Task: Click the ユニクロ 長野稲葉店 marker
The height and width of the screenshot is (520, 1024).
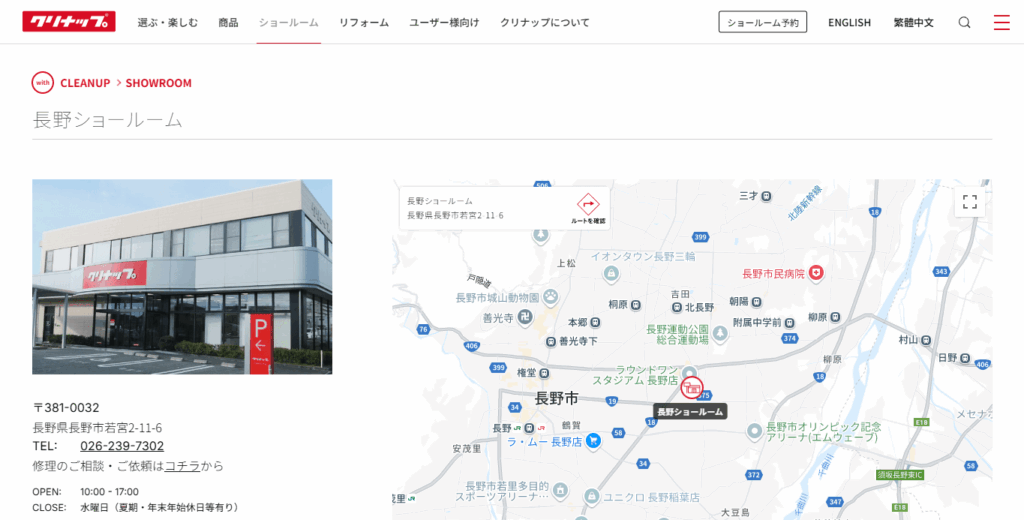Action: point(592,497)
